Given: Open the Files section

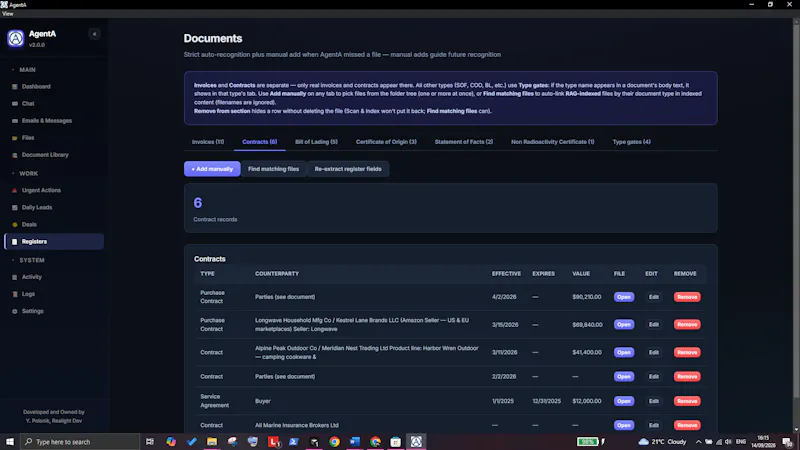Looking at the screenshot, I should click(x=28, y=138).
